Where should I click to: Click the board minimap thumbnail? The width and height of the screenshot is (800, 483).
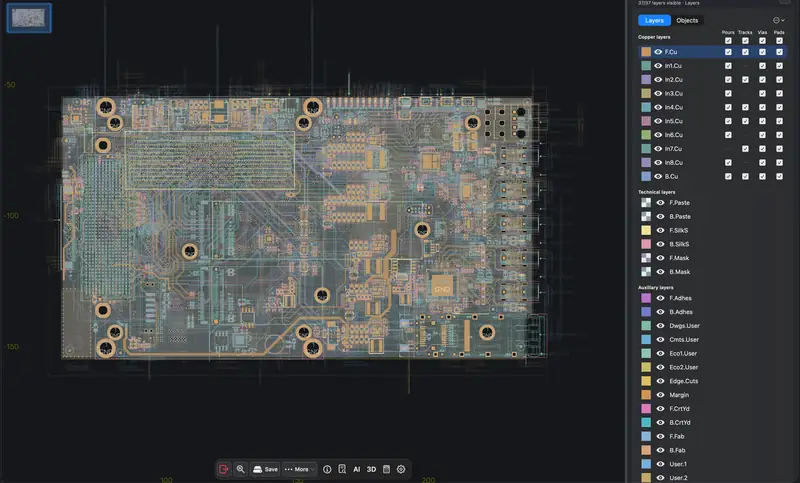[x=29, y=18]
